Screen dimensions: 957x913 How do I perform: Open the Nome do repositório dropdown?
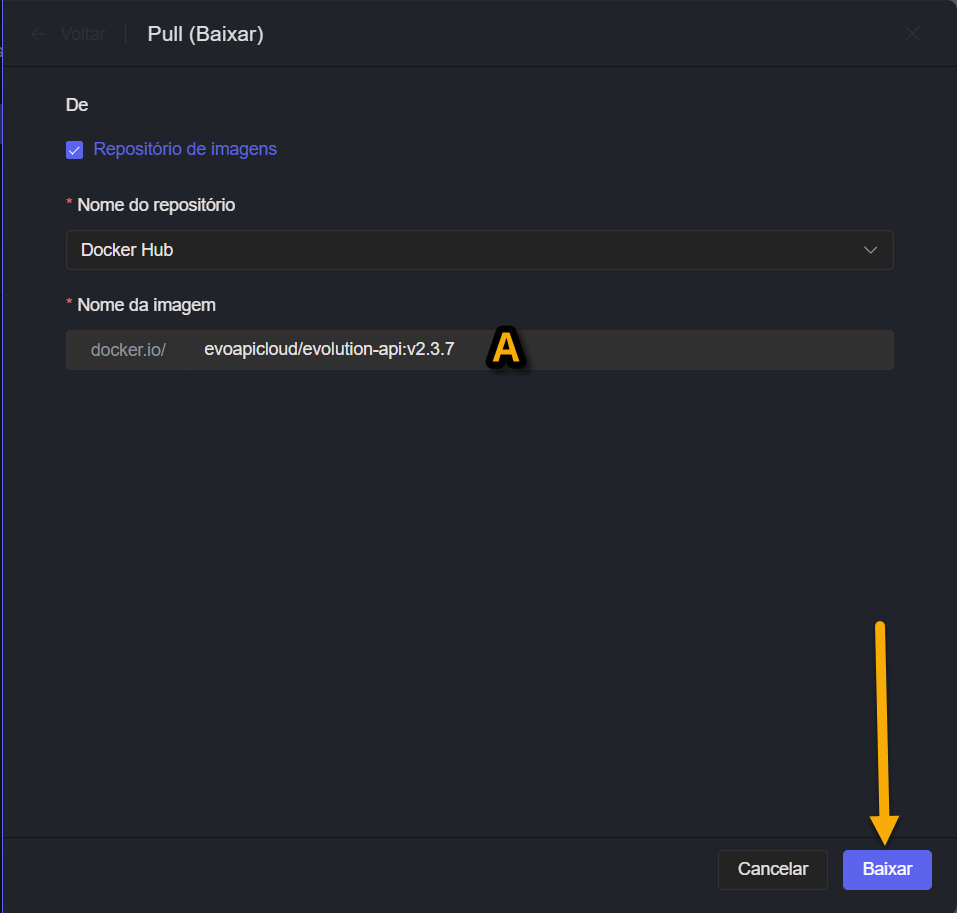click(480, 250)
